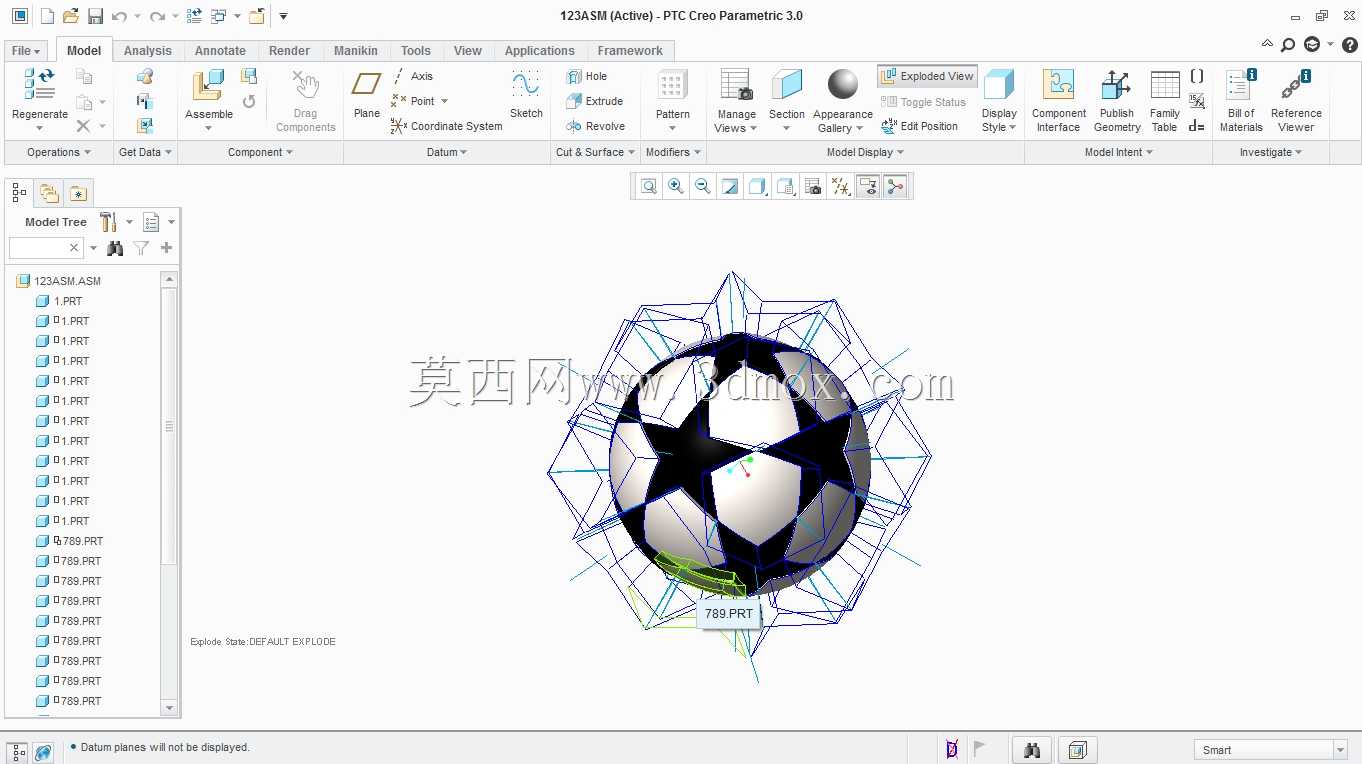
Task: Switch to the Render tab
Action: [289, 51]
